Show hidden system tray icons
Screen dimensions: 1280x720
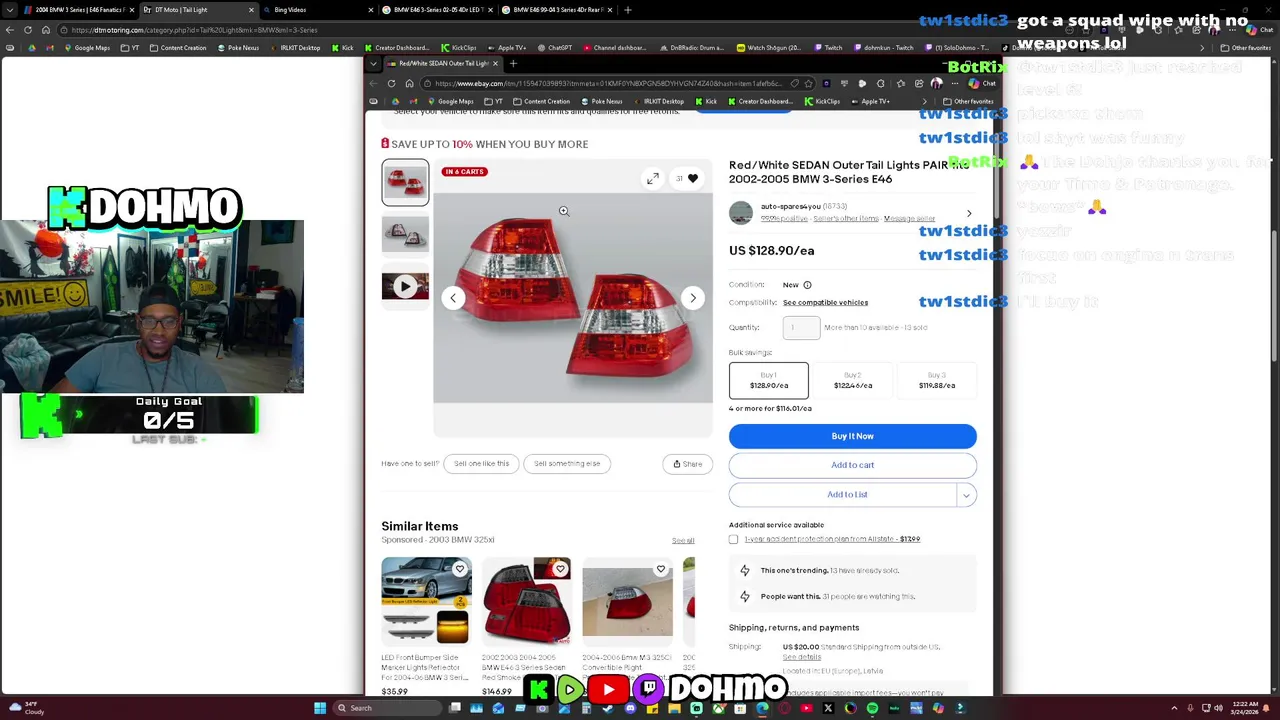[x=1175, y=708]
